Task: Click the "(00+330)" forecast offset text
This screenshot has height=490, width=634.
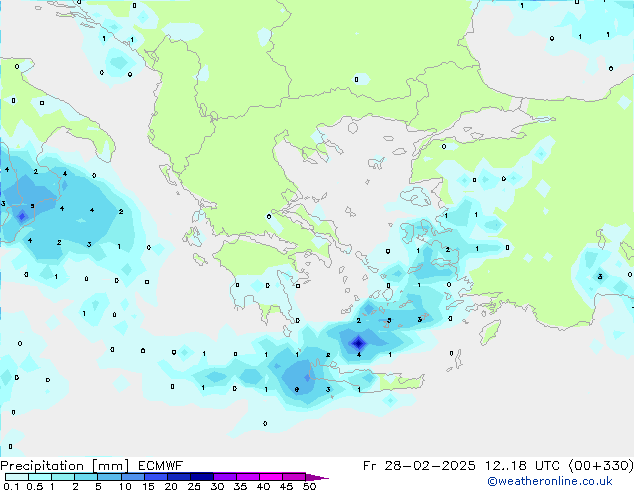Action: pyautogui.click(x=601, y=466)
